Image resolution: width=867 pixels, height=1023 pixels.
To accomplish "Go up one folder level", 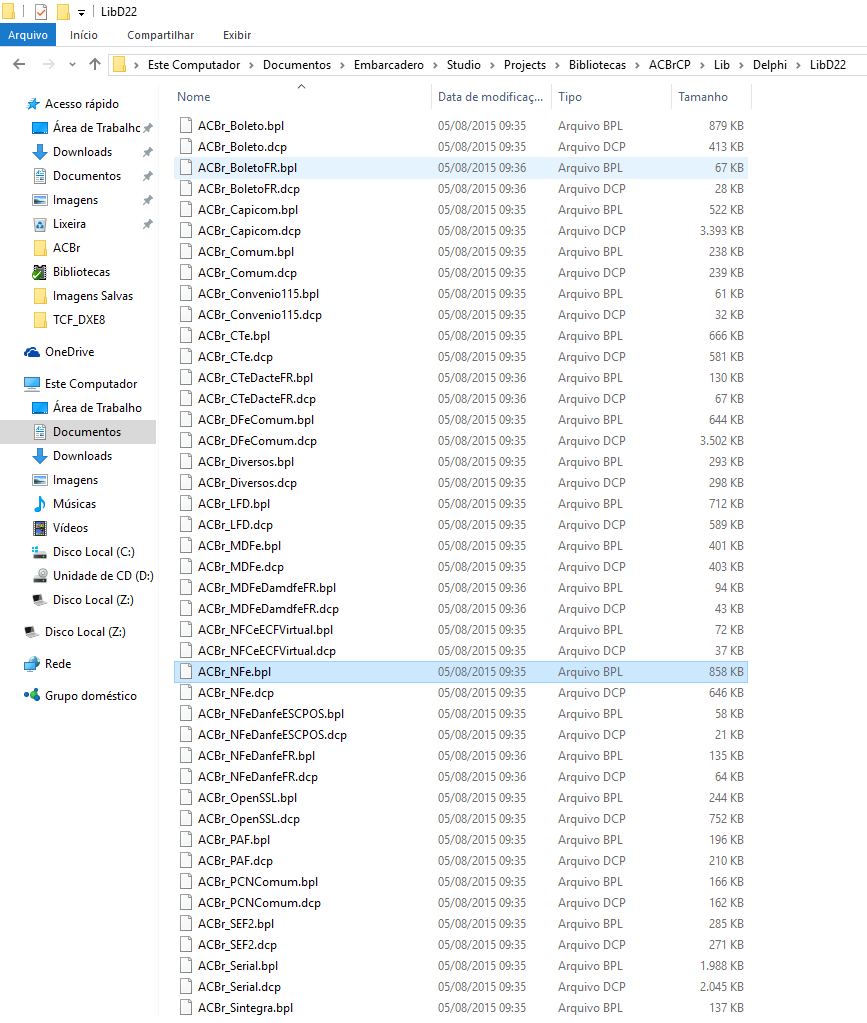I will pyautogui.click(x=95, y=64).
